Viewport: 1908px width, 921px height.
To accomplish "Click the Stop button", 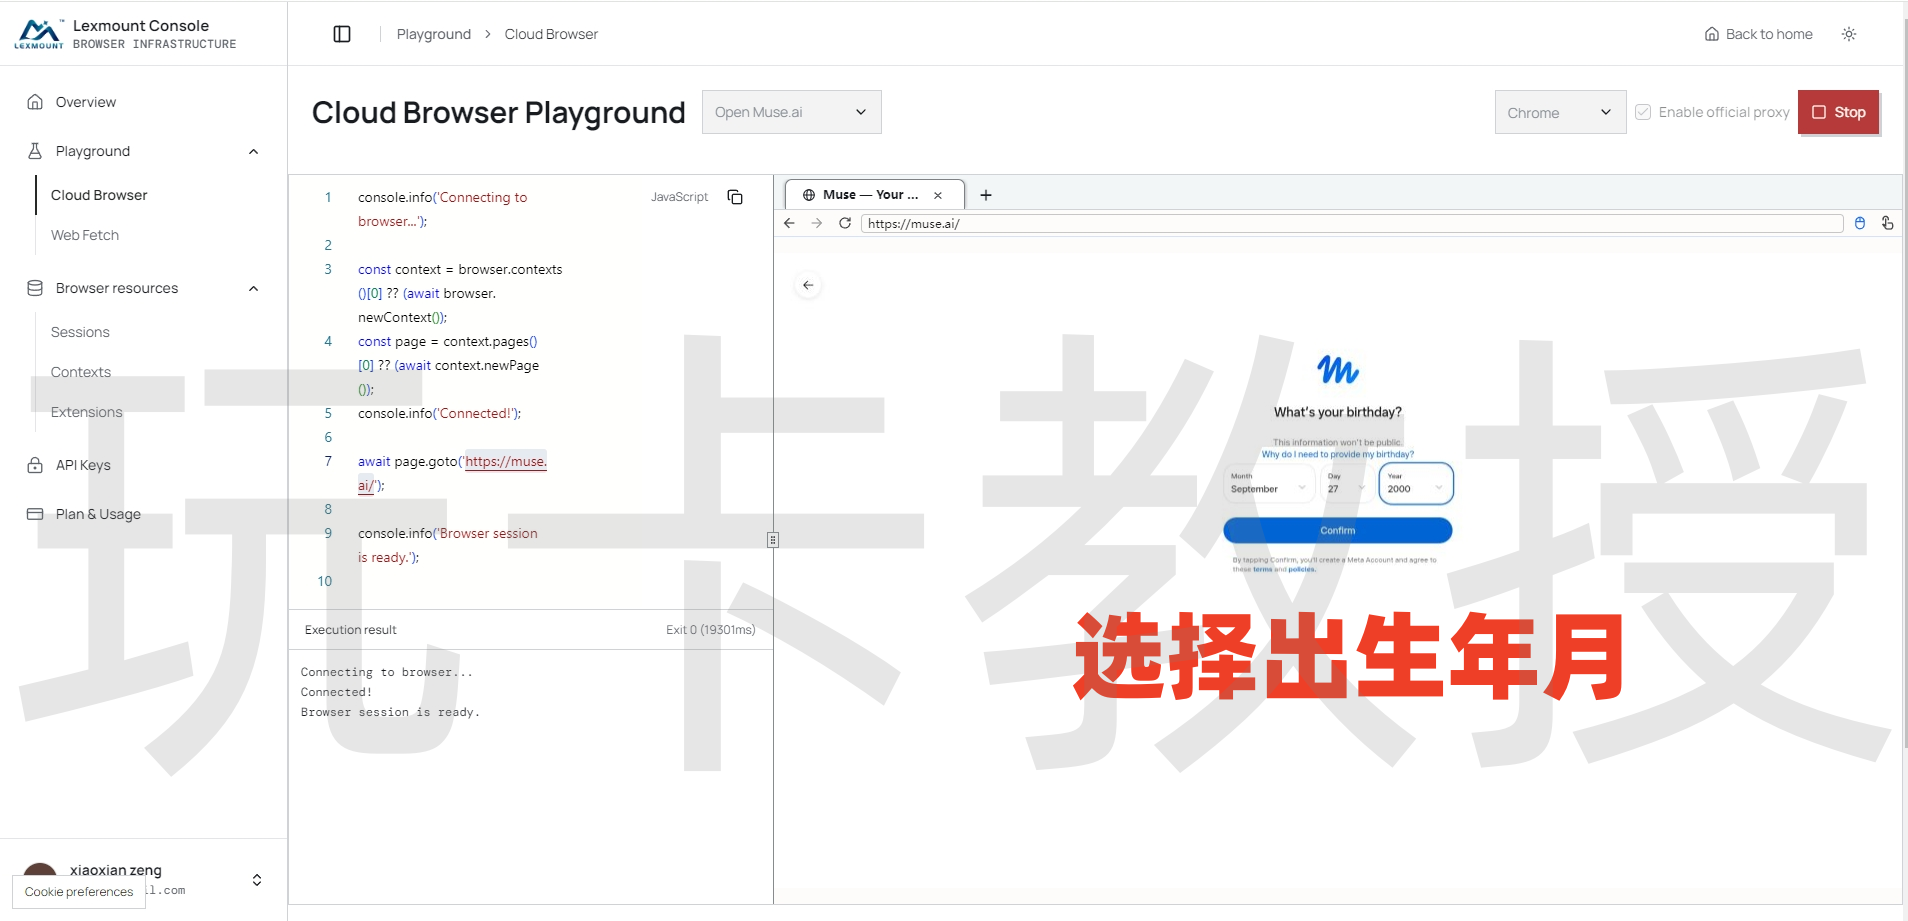I will pyautogui.click(x=1839, y=112).
